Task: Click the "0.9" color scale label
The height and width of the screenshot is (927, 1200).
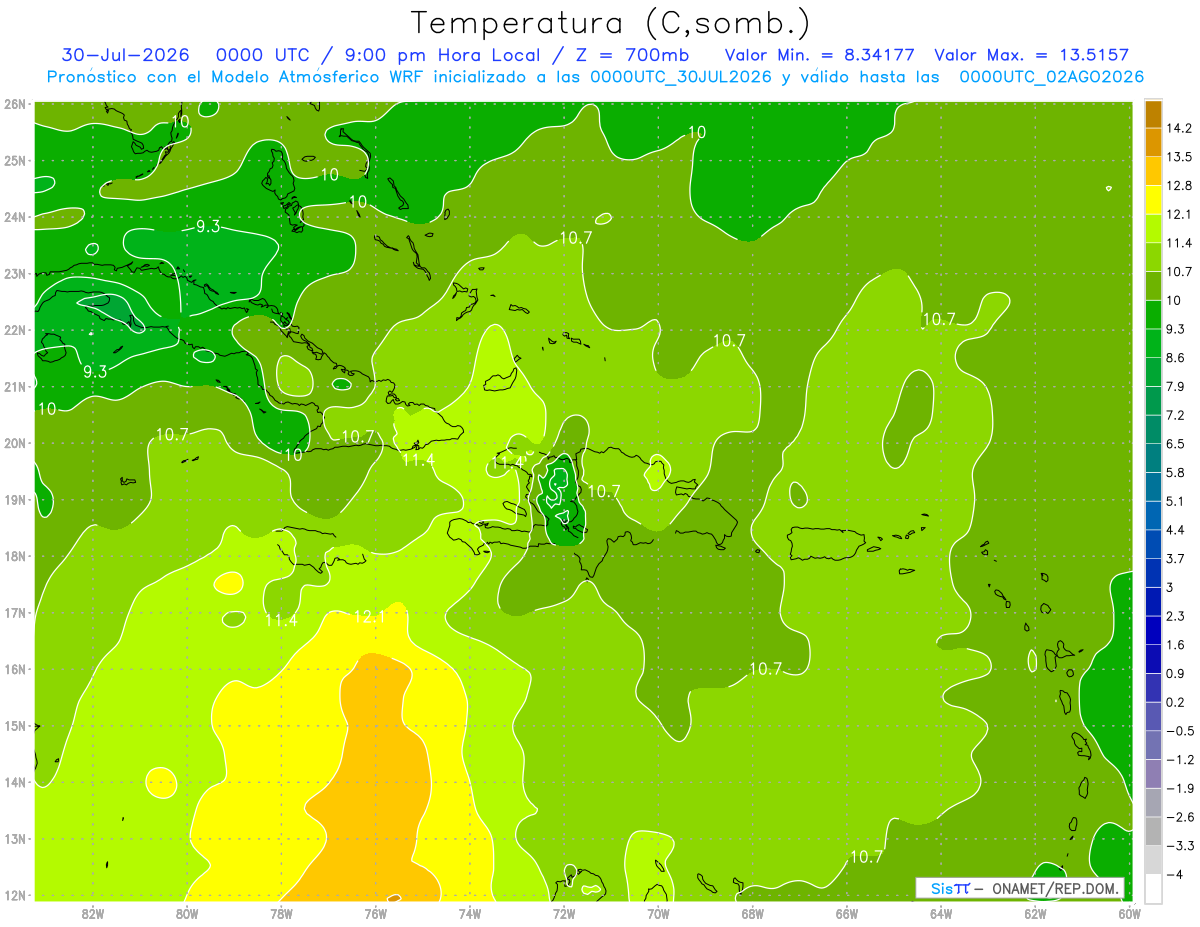Action: [x=1178, y=674]
